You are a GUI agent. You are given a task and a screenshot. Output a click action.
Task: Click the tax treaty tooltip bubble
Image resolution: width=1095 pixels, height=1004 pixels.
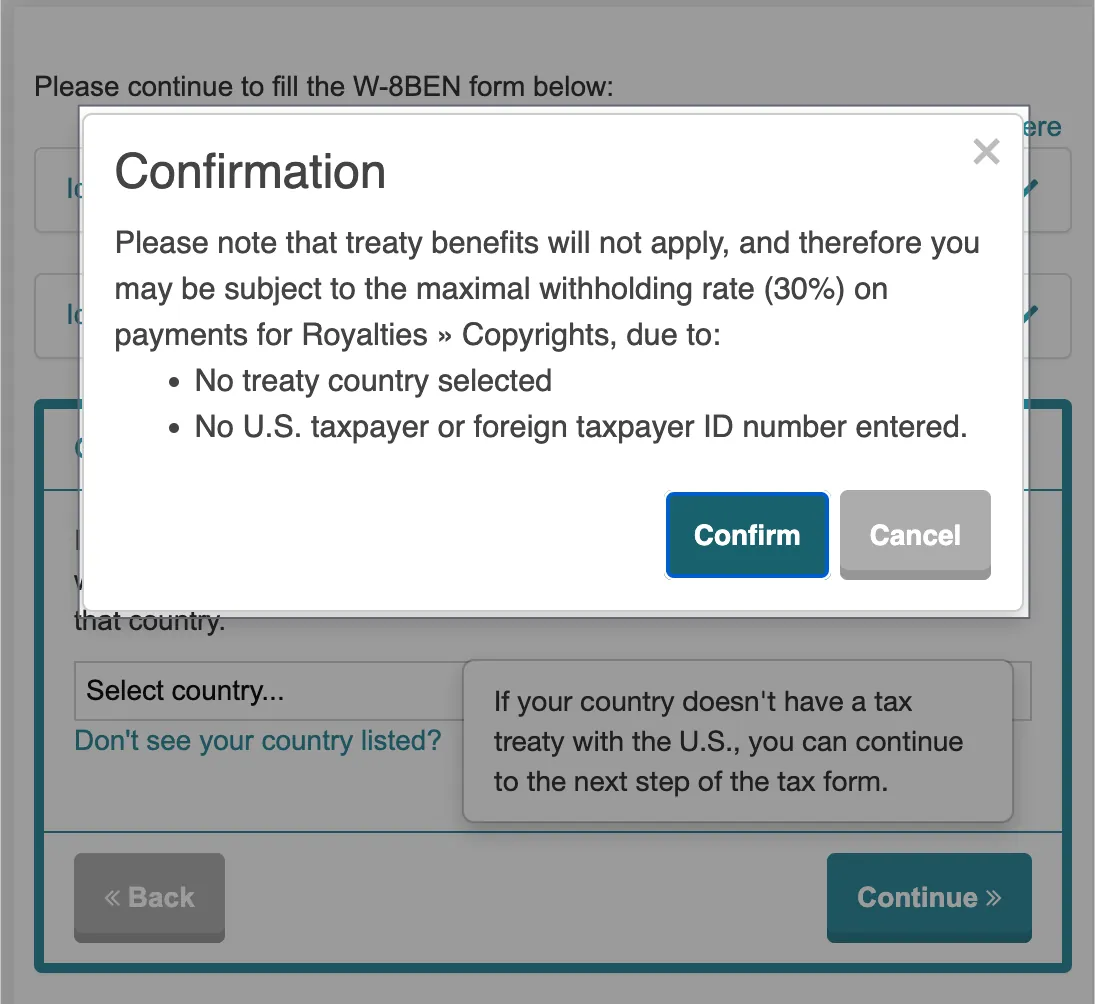(737, 741)
